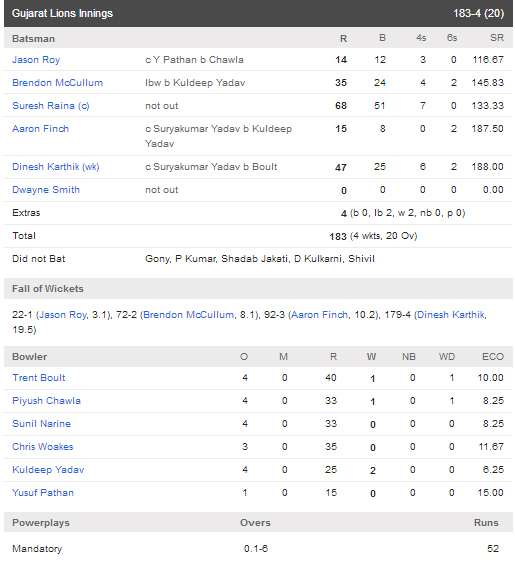This screenshot has height=567, width=515.
Task: Open bowler Piyush Chawla's profile
Action: [46, 401]
